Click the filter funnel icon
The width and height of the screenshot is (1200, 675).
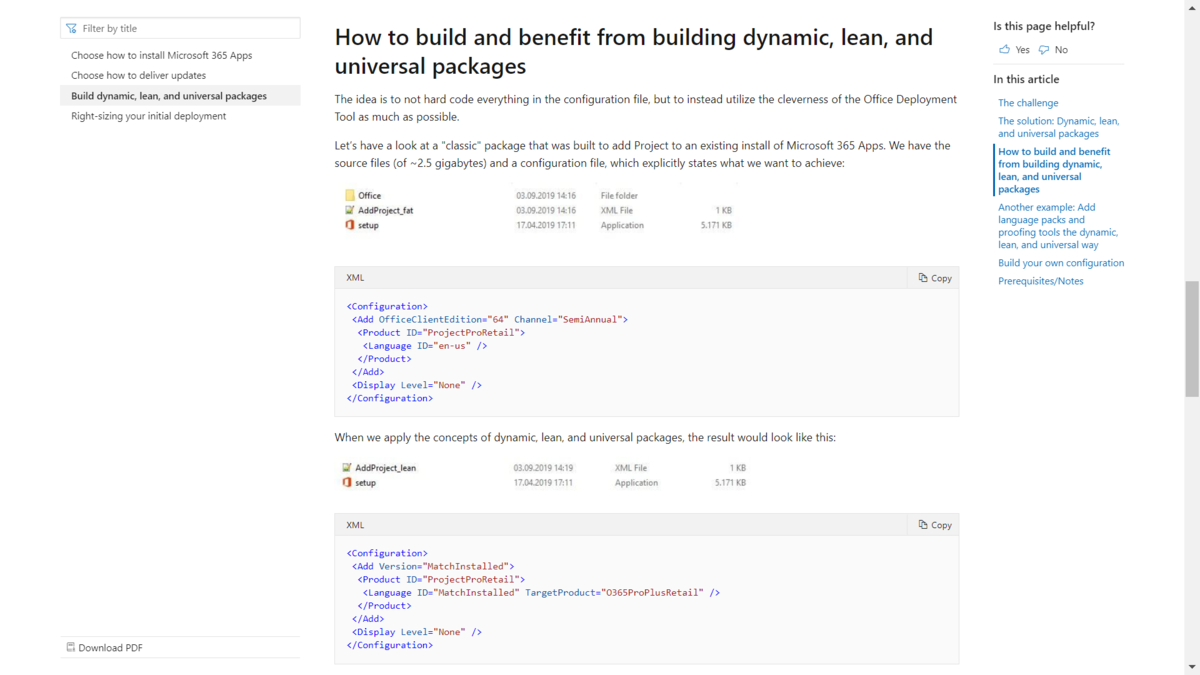[71, 28]
